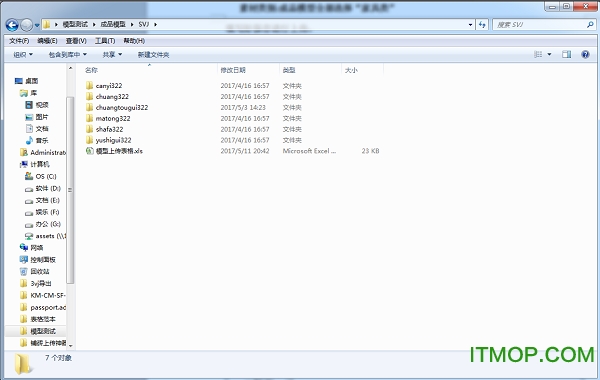Open the 文档 (E:) drive
This screenshot has width=600, height=380.
point(48,200)
